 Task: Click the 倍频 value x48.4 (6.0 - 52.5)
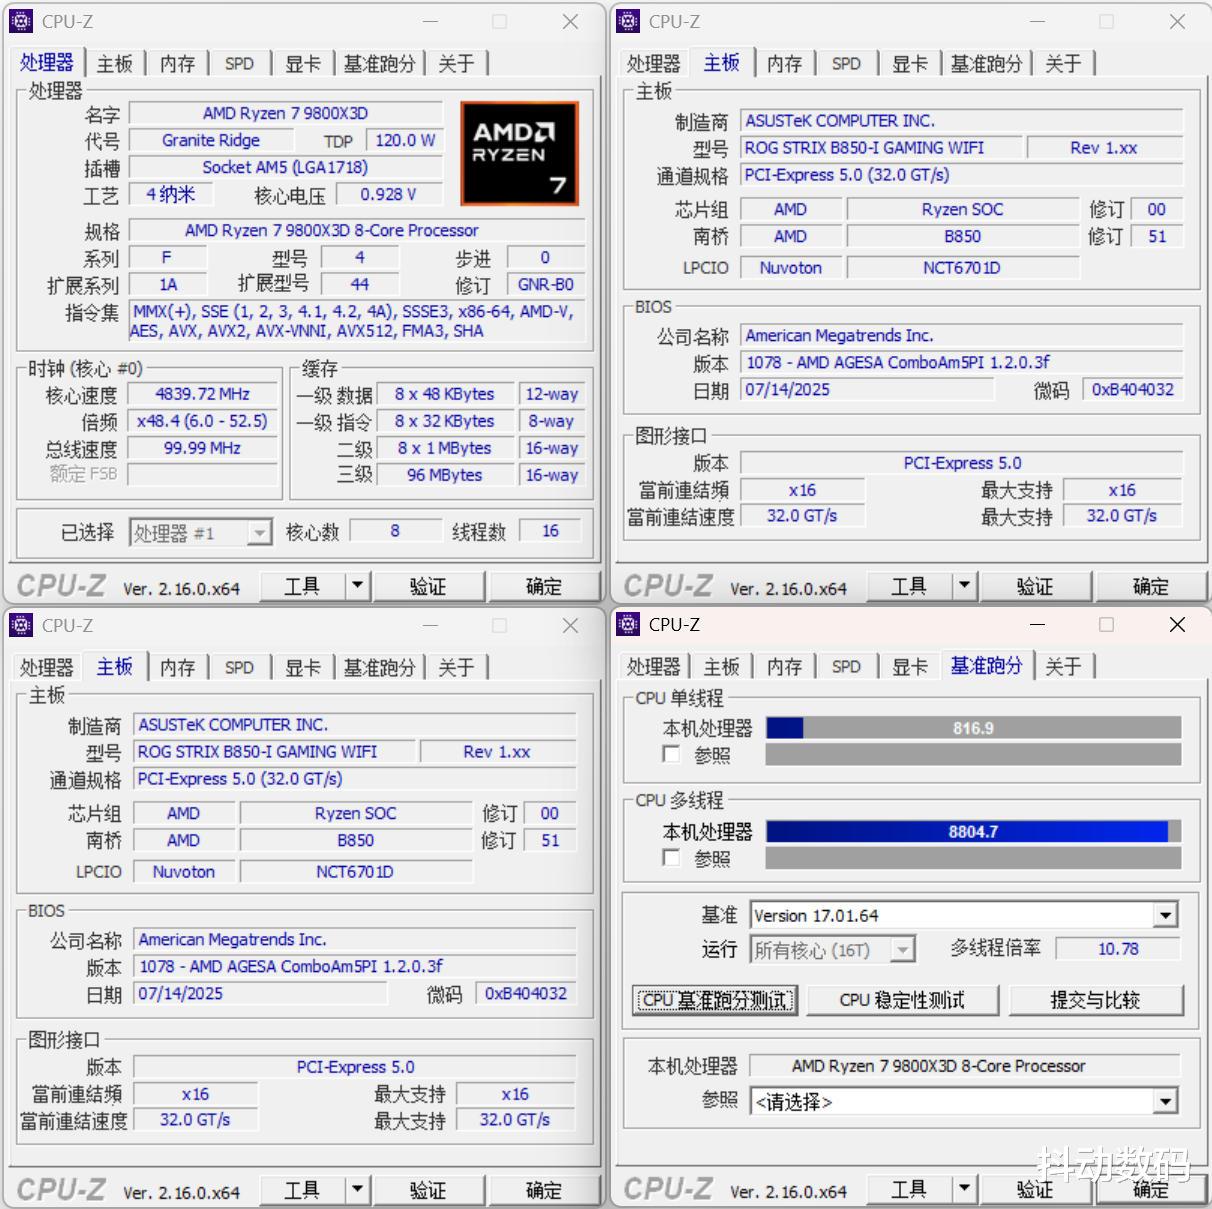(202, 421)
